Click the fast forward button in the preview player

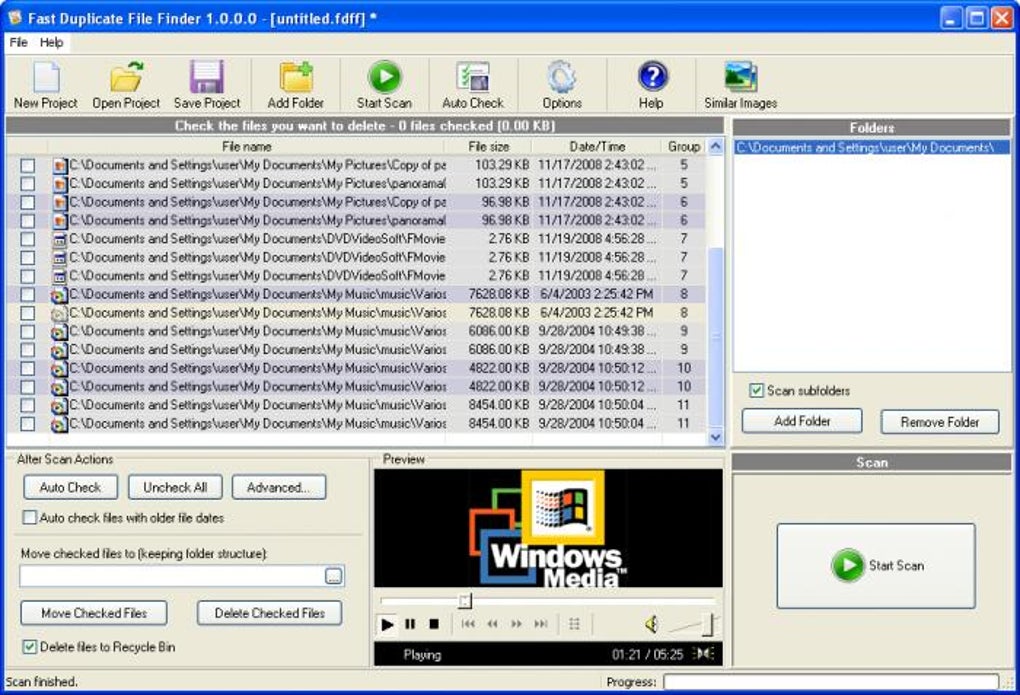click(x=517, y=625)
